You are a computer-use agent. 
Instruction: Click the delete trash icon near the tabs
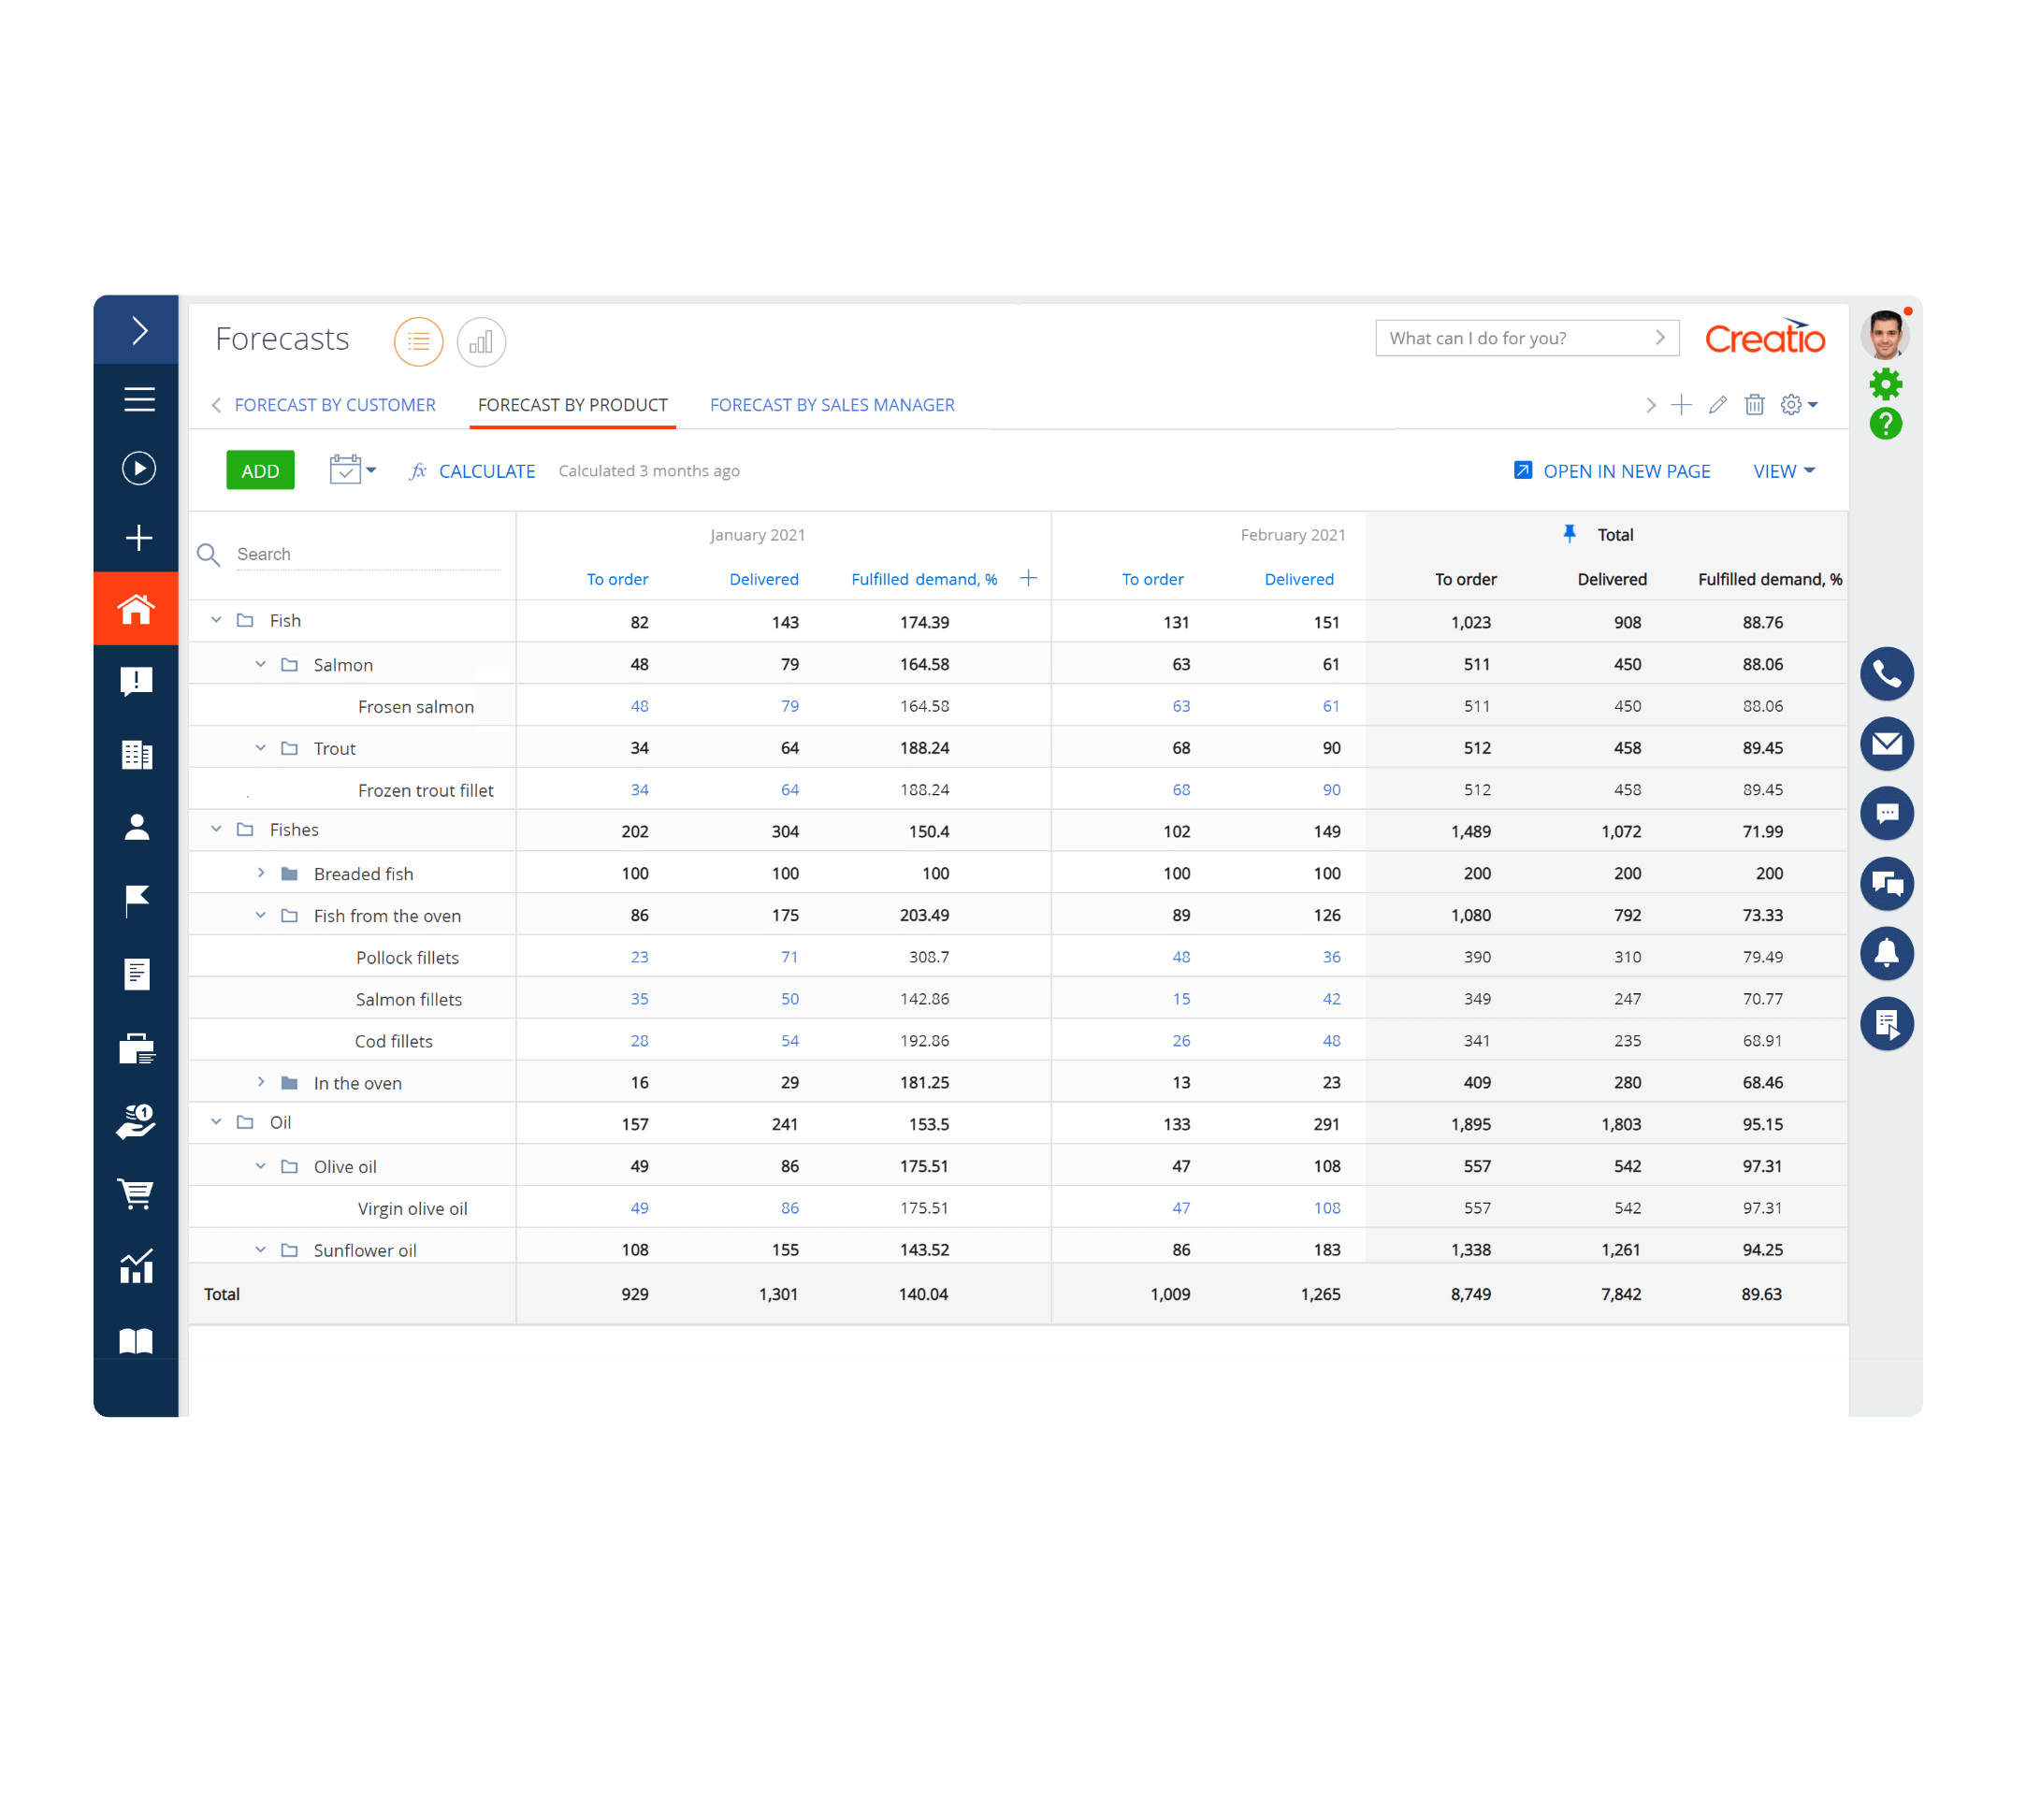(x=1755, y=405)
